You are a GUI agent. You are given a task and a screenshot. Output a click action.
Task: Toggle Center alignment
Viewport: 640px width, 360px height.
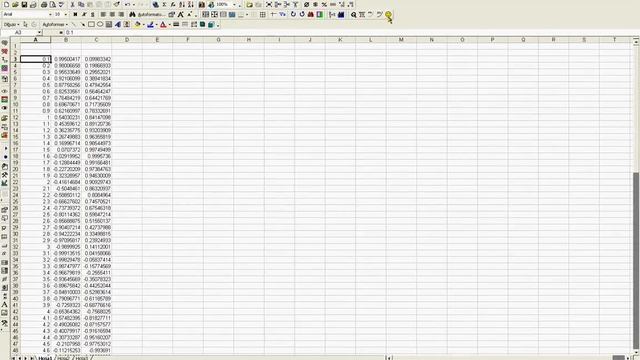(x=112, y=14)
